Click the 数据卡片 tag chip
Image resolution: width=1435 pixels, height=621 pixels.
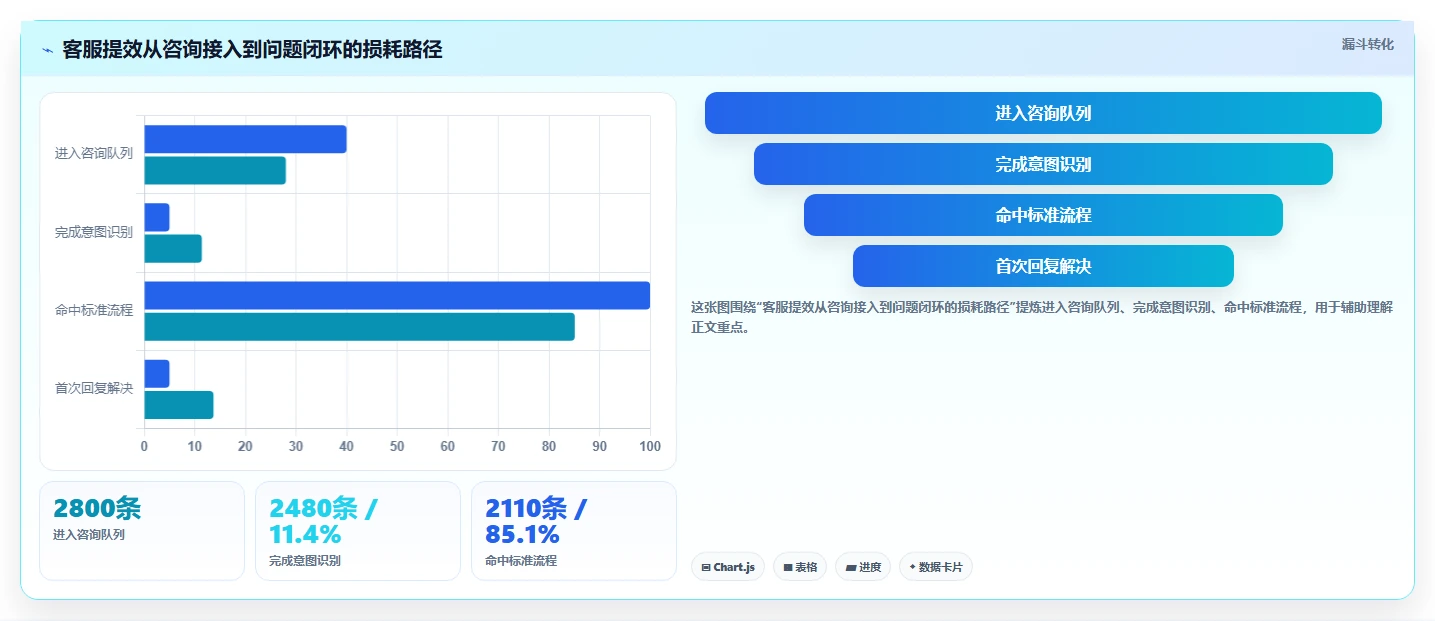936,567
